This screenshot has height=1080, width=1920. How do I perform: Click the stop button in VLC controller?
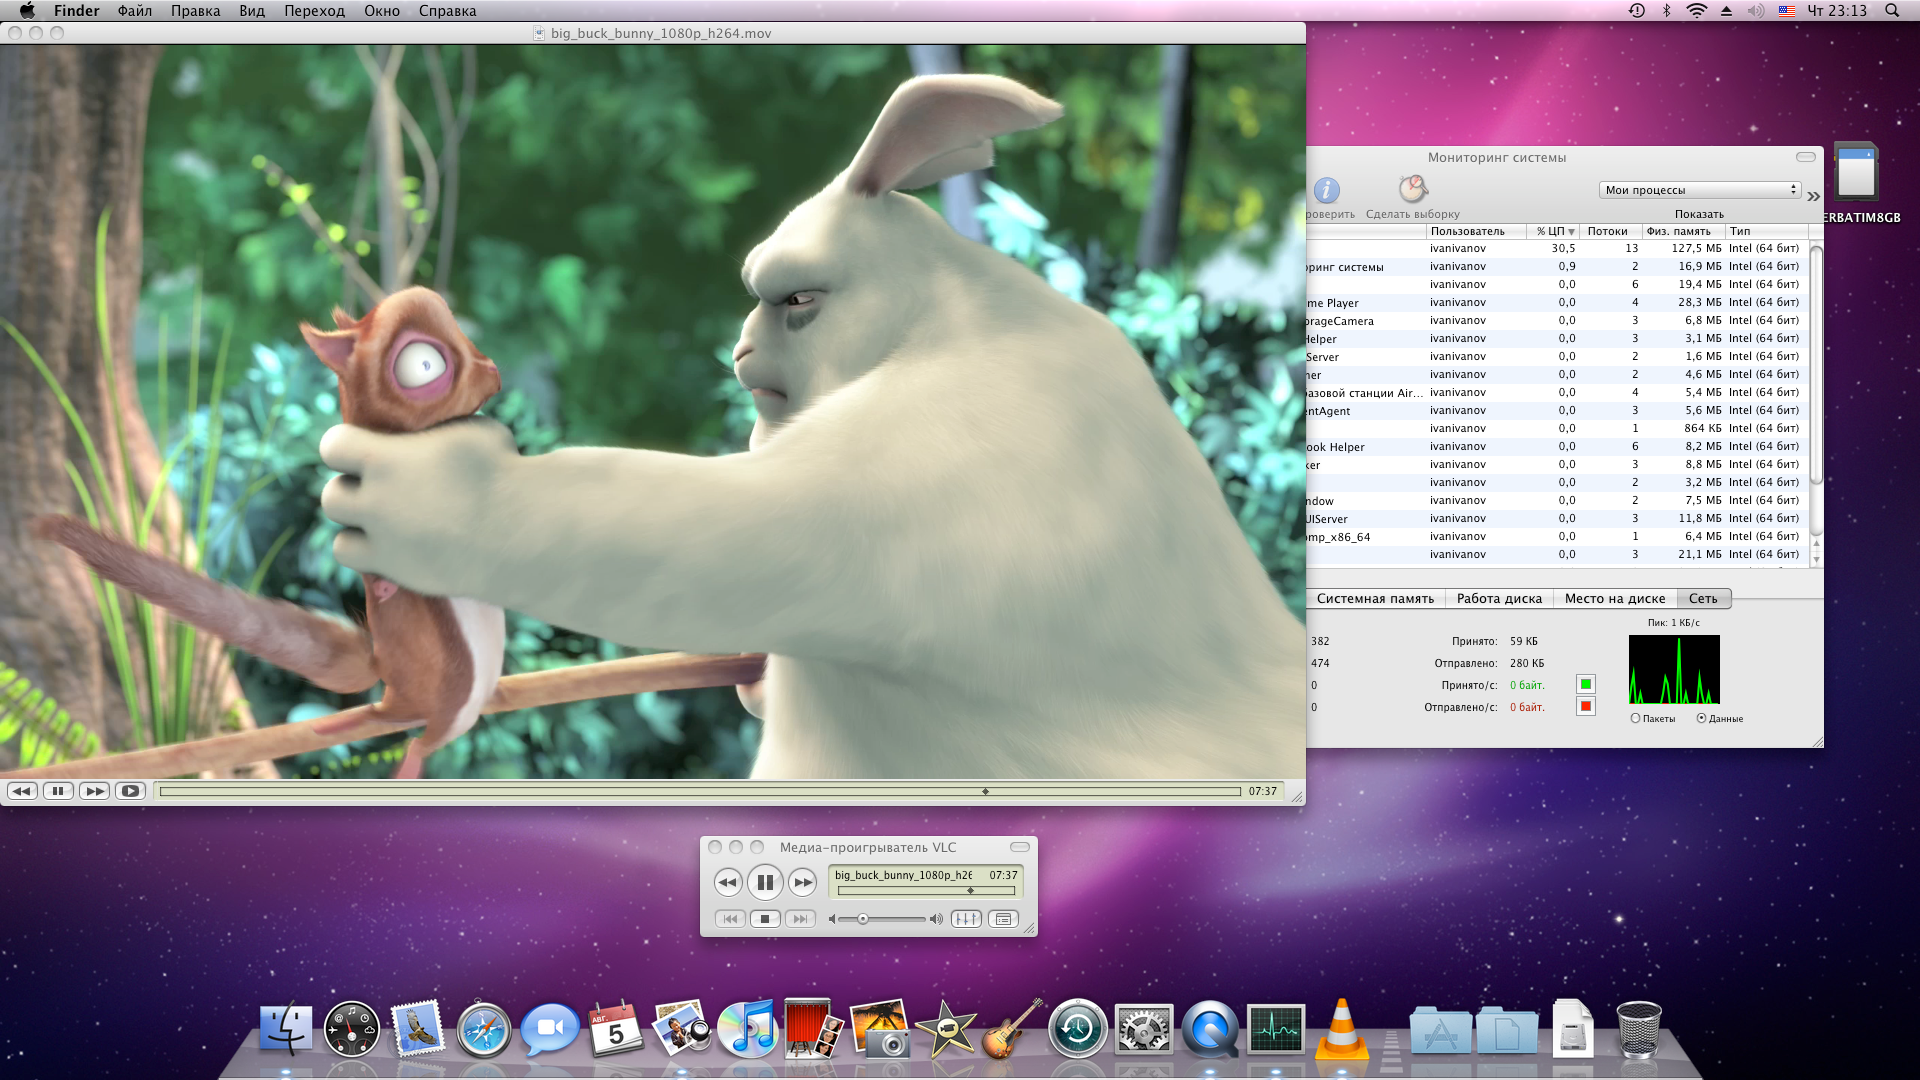point(765,919)
